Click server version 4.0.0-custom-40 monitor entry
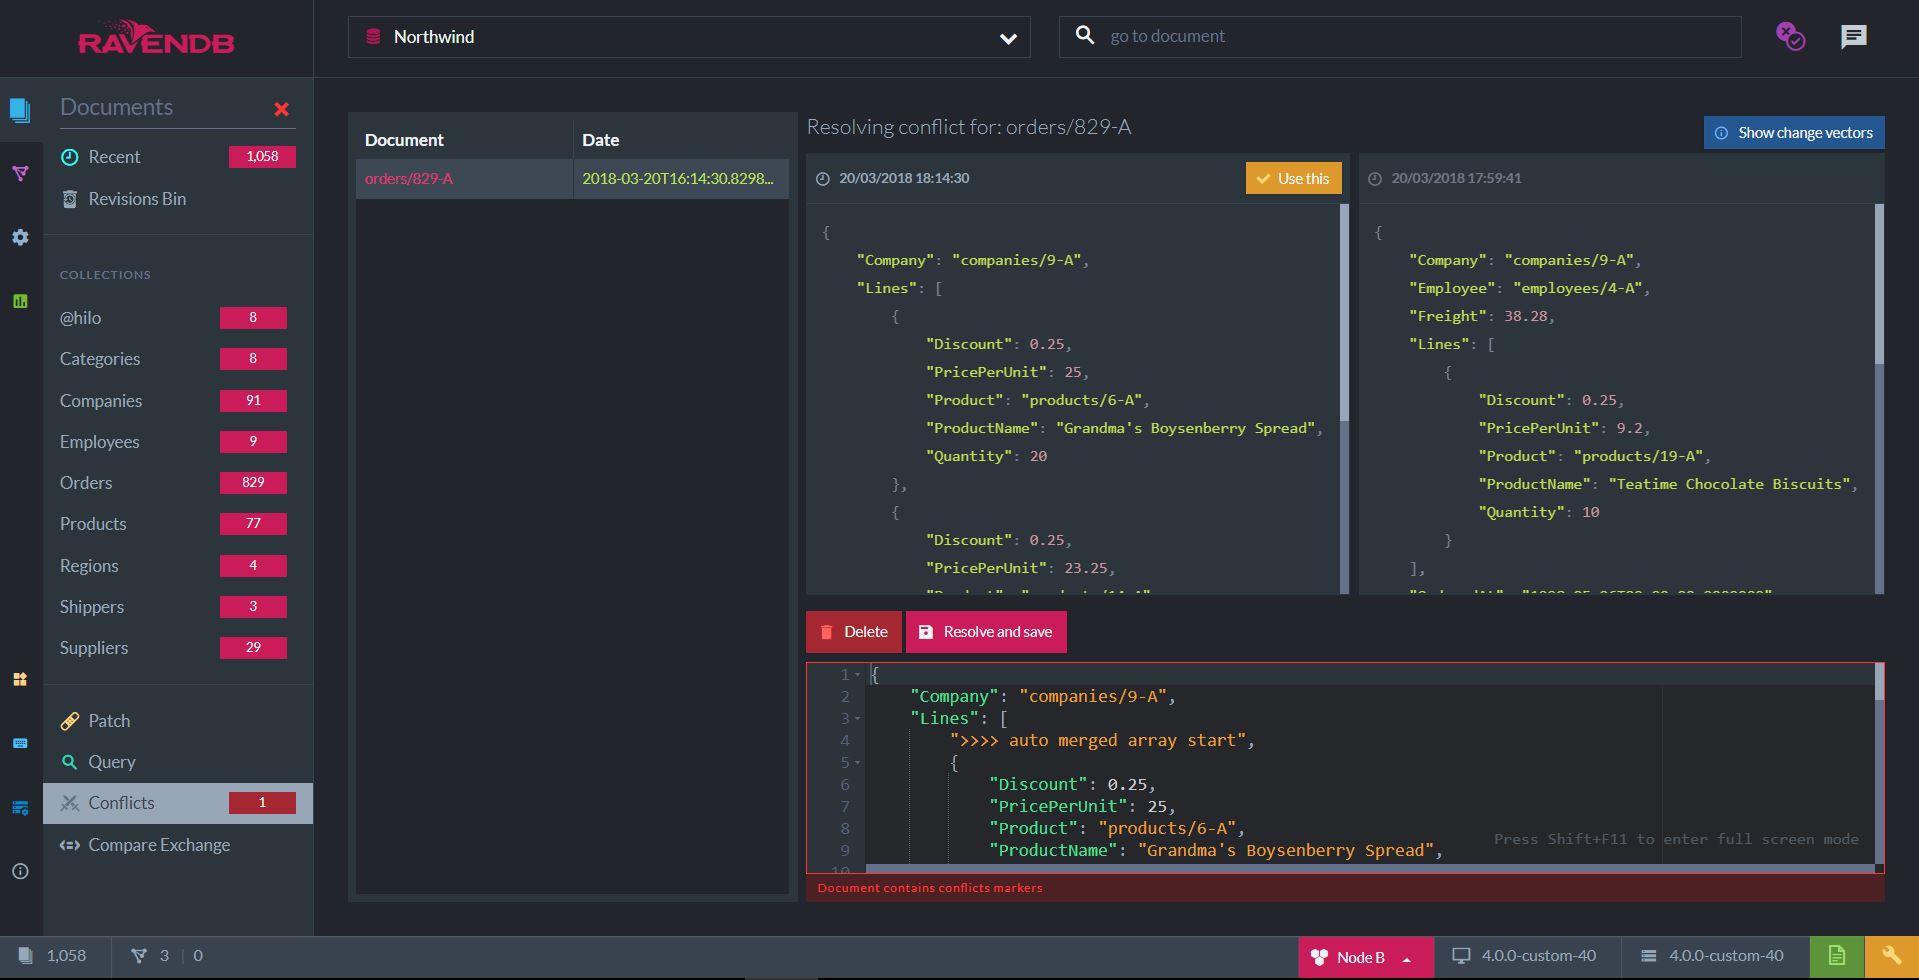This screenshot has height=980, width=1919. [x=1524, y=956]
